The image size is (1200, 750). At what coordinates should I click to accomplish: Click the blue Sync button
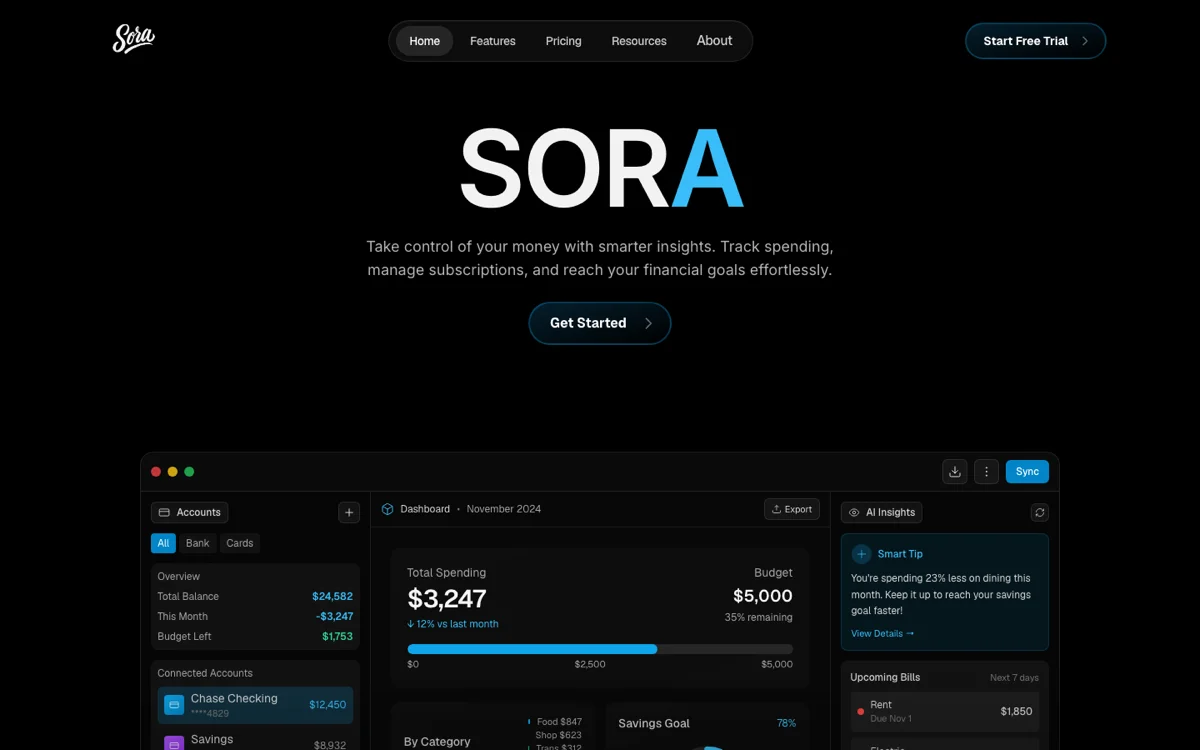[1027, 471]
